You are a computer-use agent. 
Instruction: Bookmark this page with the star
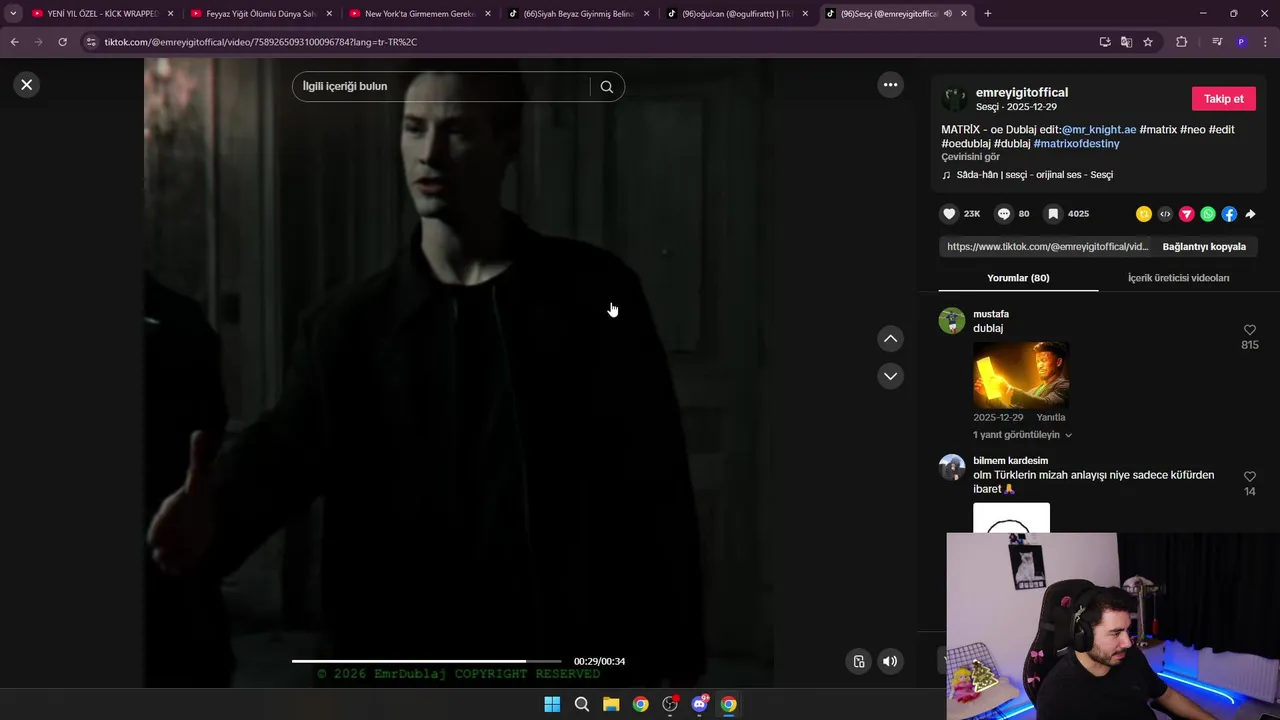[1148, 42]
